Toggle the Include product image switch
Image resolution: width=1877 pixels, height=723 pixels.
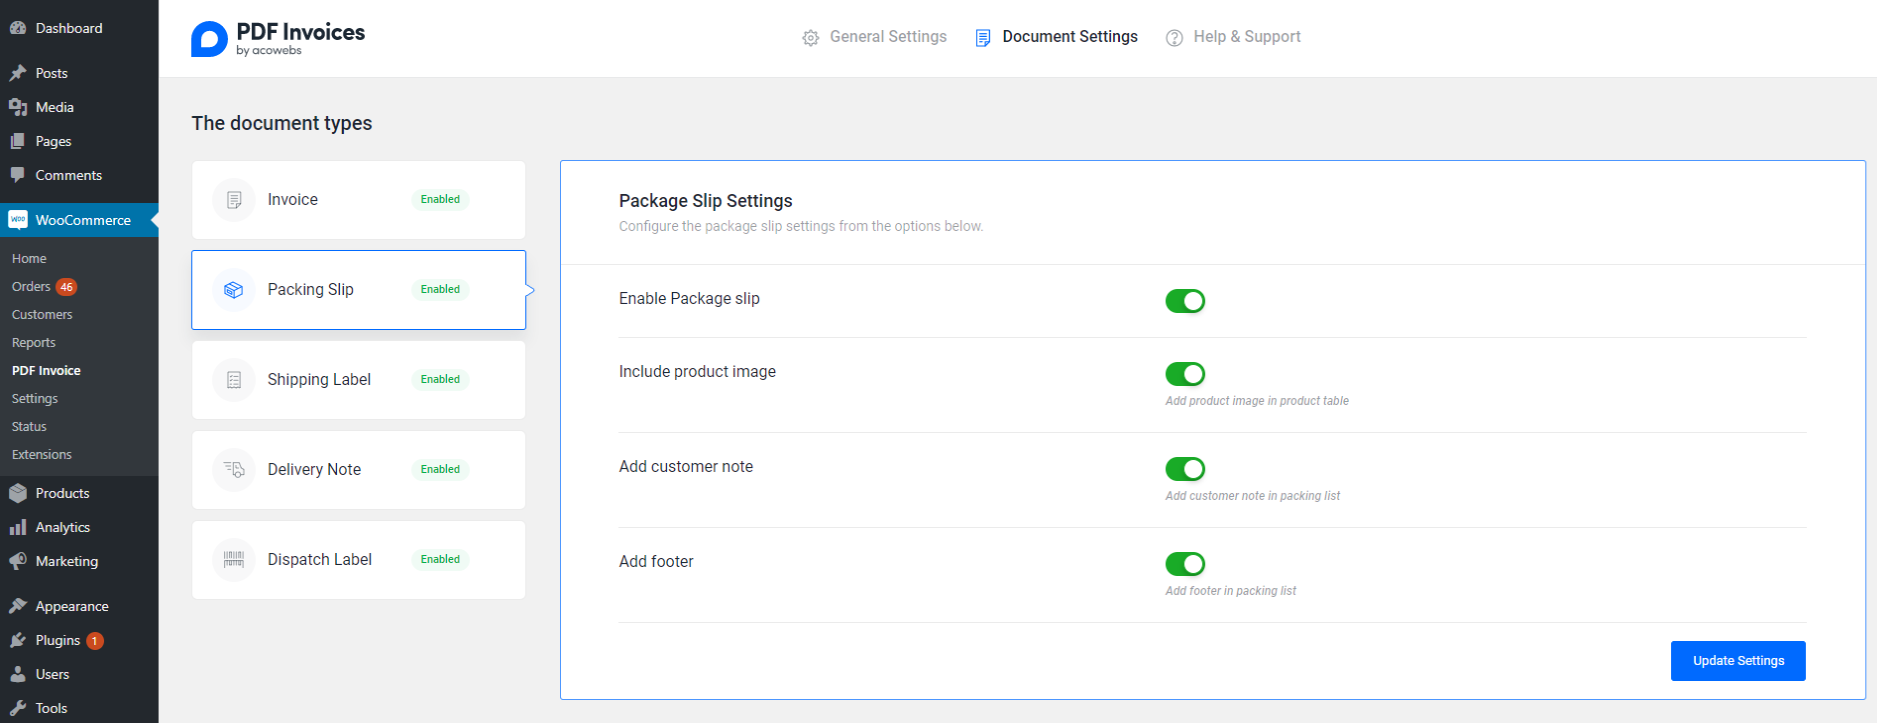(x=1185, y=374)
